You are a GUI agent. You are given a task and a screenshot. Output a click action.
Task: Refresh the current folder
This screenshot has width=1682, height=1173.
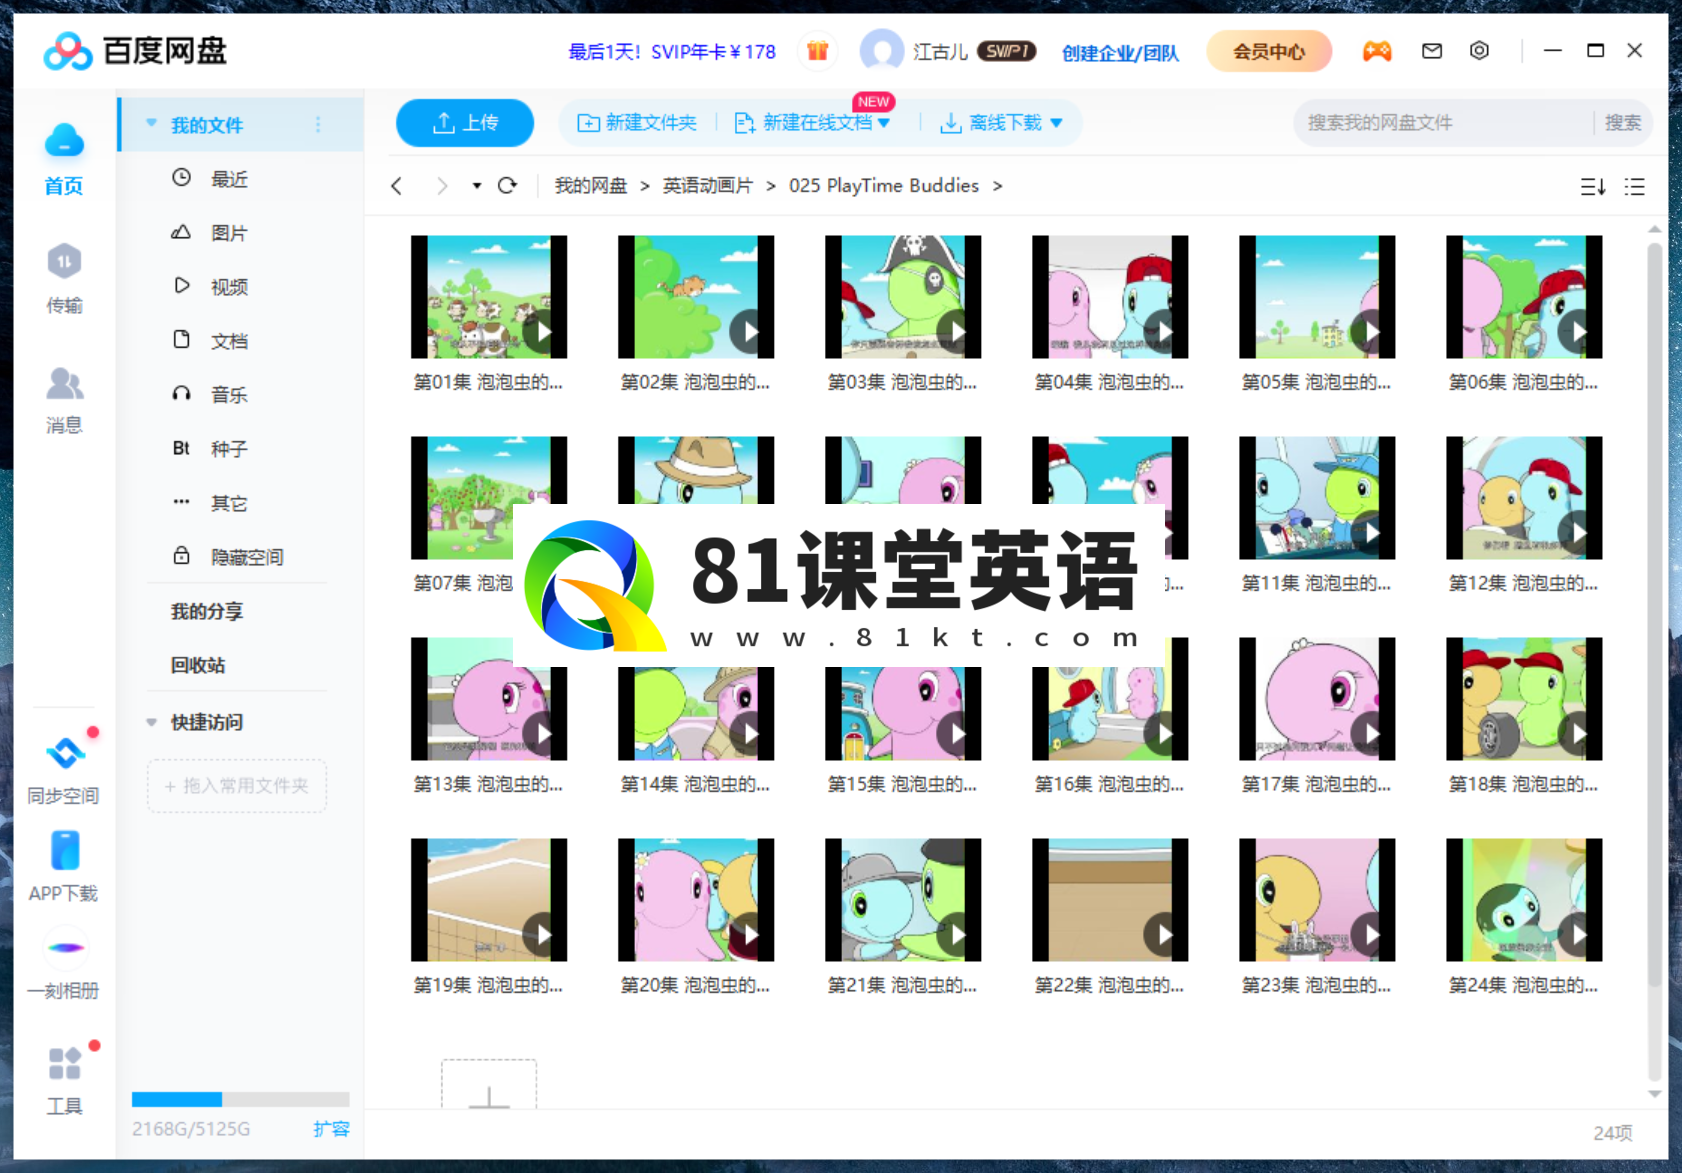point(508,186)
